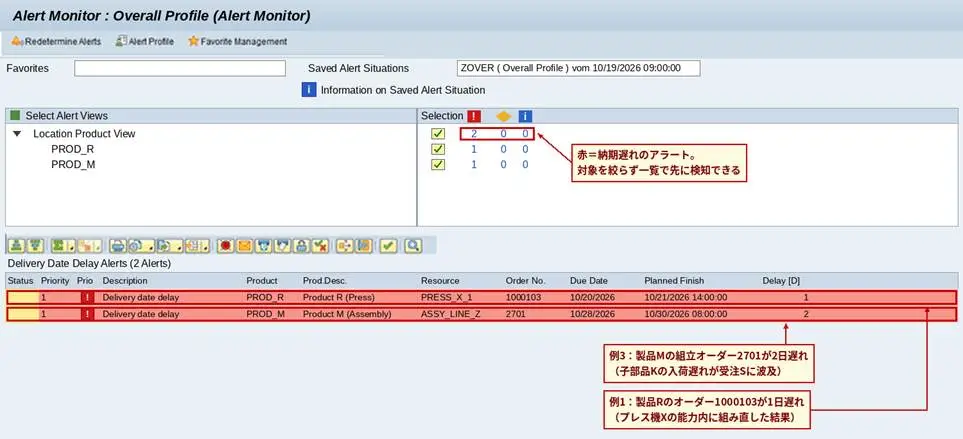Image resolution: width=963 pixels, height=439 pixels.
Task: Click the magnifying glass details toolbar icon
Action: click(413, 246)
